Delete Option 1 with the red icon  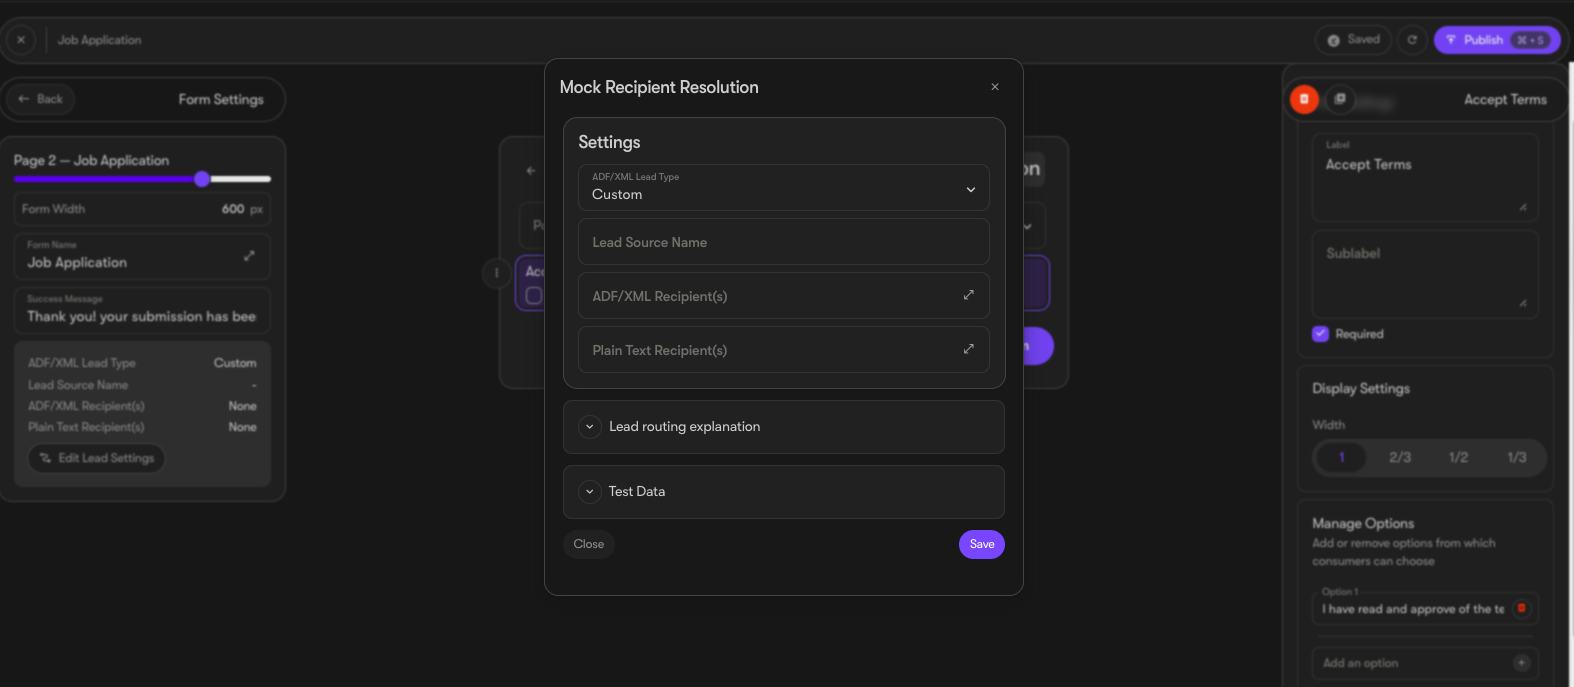[x=1521, y=608]
